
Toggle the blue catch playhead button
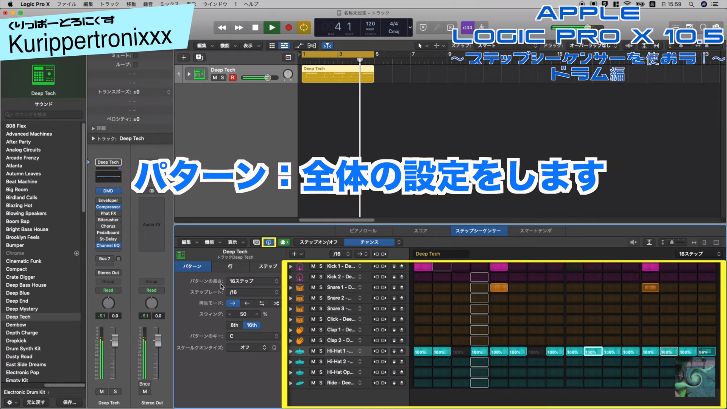327,45
